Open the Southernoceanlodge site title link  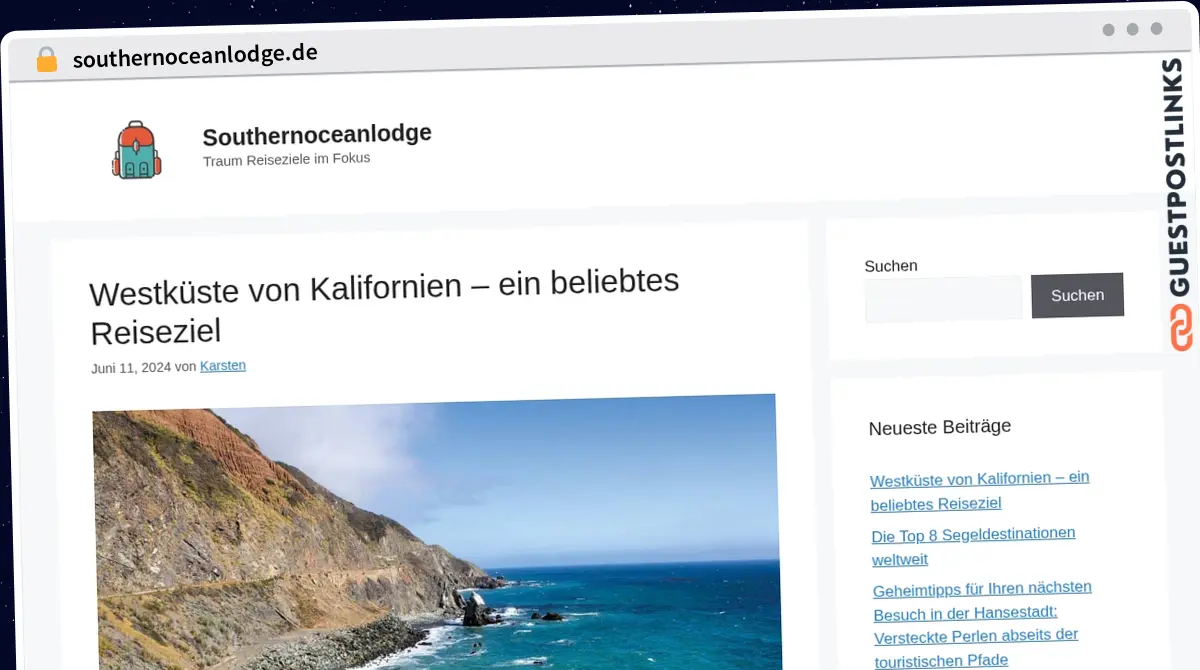coord(316,134)
